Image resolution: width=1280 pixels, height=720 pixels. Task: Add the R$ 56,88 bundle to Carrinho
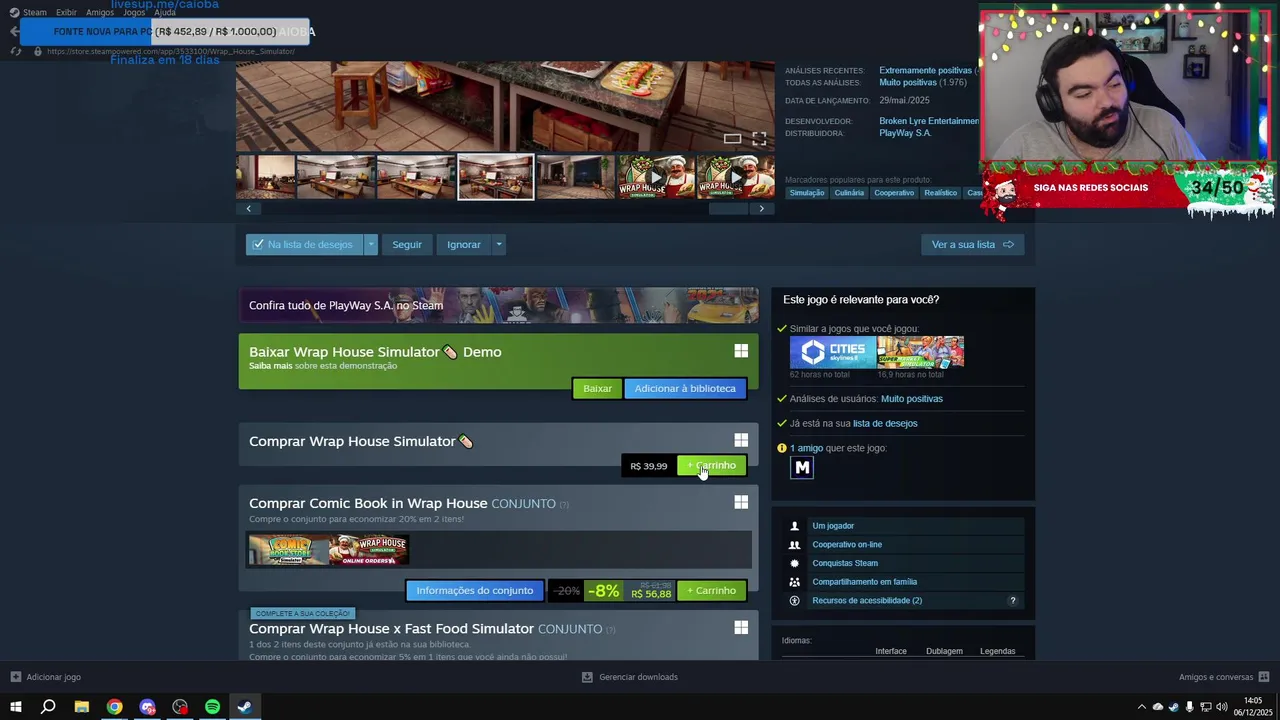pyautogui.click(x=711, y=590)
